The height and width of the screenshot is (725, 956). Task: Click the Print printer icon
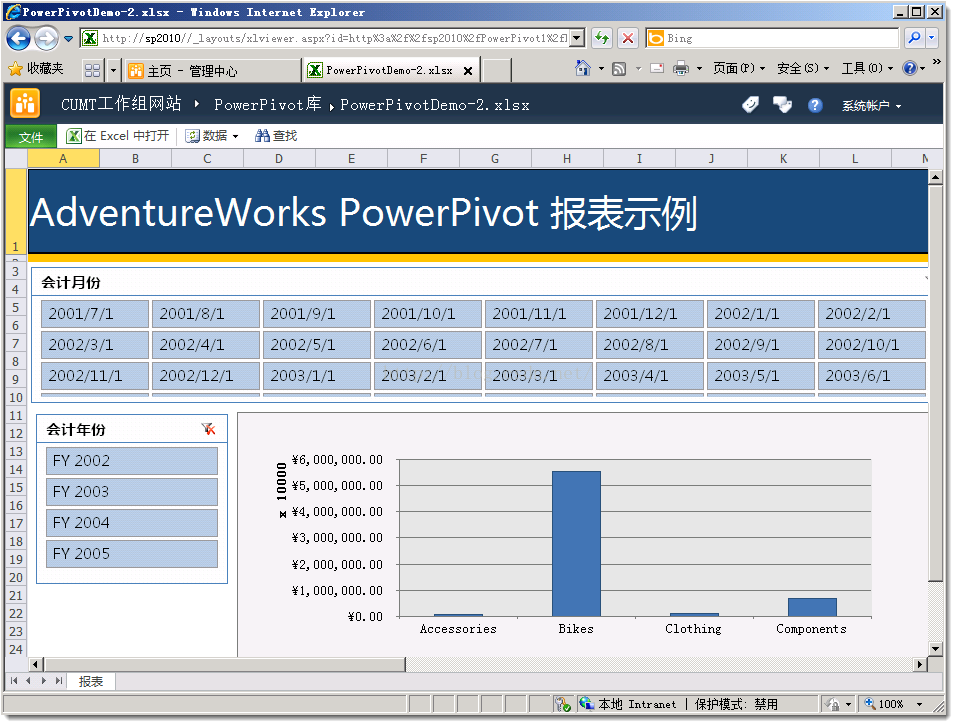pos(680,68)
